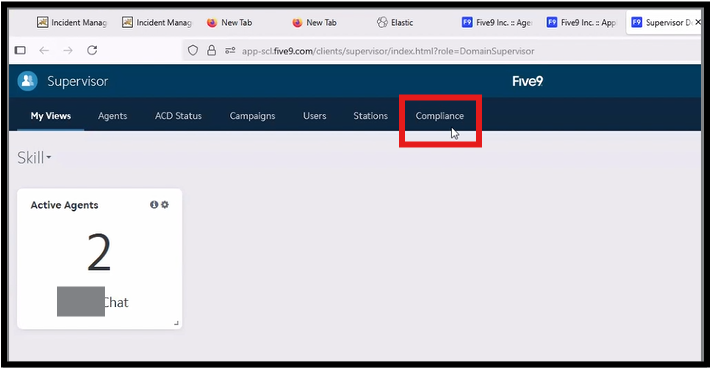Click the padlock site security icon

pyautogui.click(x=211, y=50)
